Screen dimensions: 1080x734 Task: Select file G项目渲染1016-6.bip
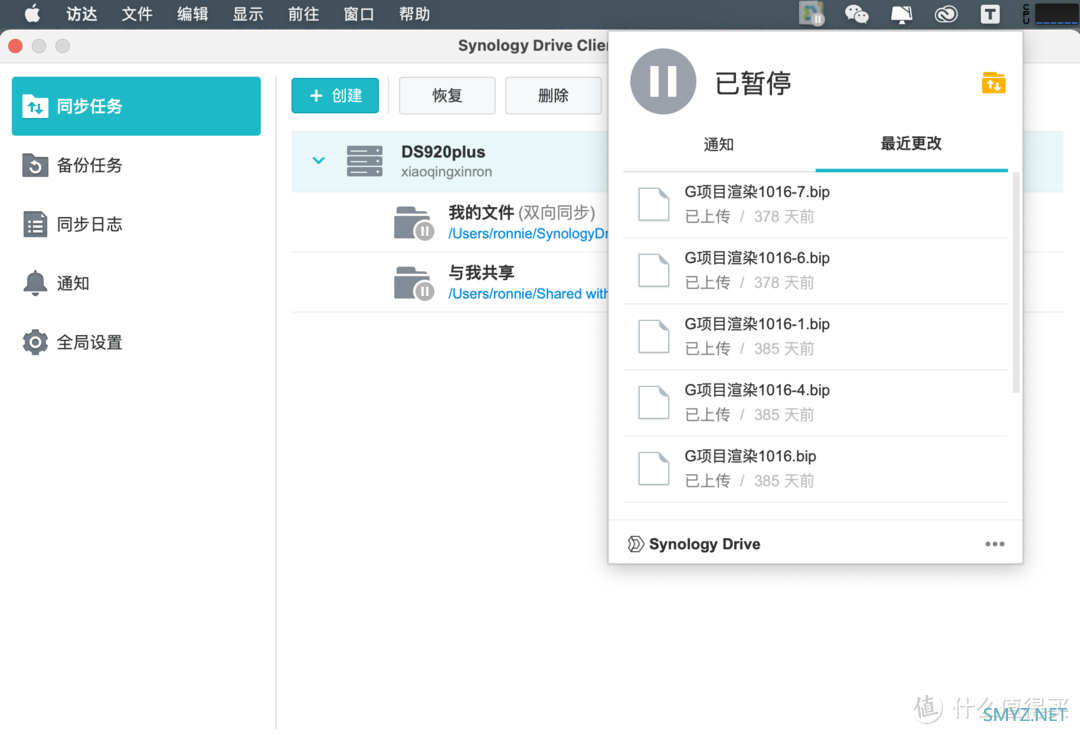816,271
